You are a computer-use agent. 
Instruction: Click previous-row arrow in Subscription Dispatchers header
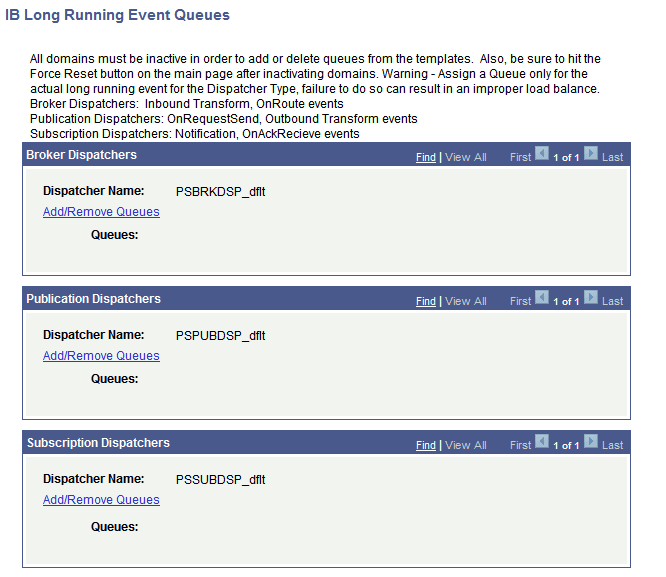click(542, 441)
